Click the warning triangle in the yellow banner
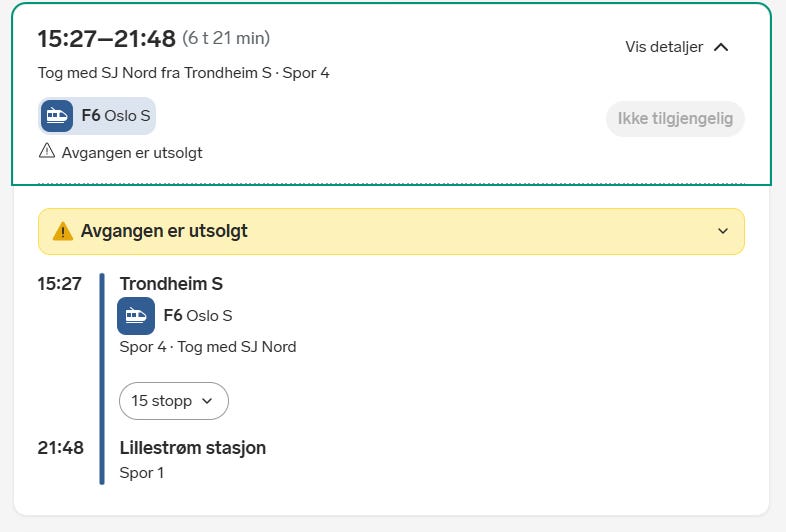 [63, 231]
